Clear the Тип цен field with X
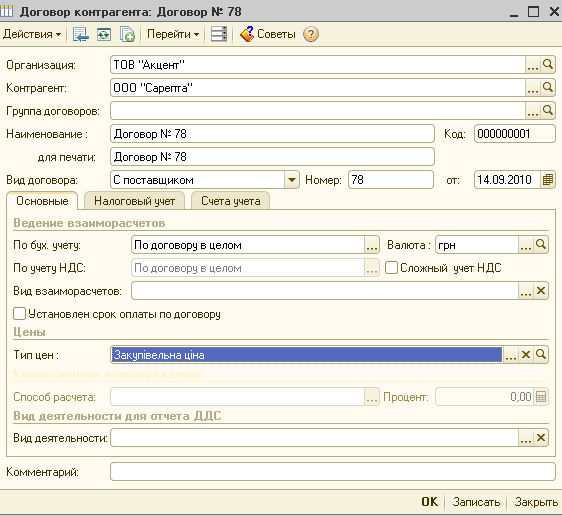This screenshot has height=516, width=562. [x=526, y=355]
